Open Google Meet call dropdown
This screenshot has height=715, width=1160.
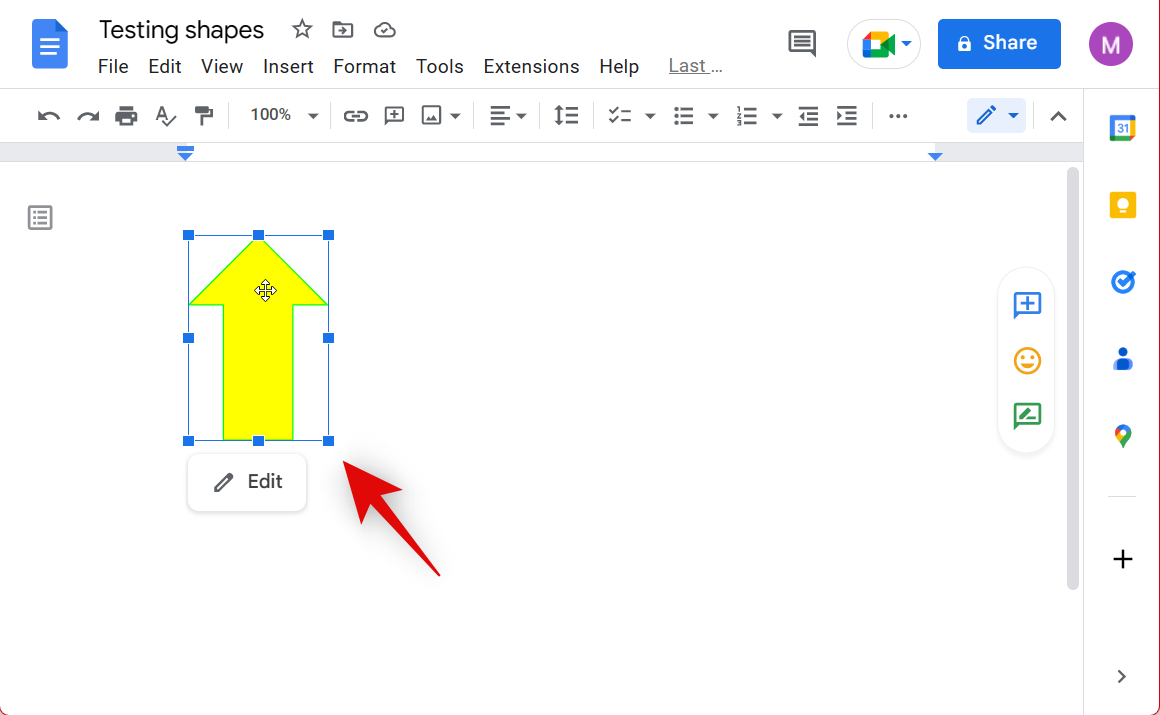pos(884,44)
